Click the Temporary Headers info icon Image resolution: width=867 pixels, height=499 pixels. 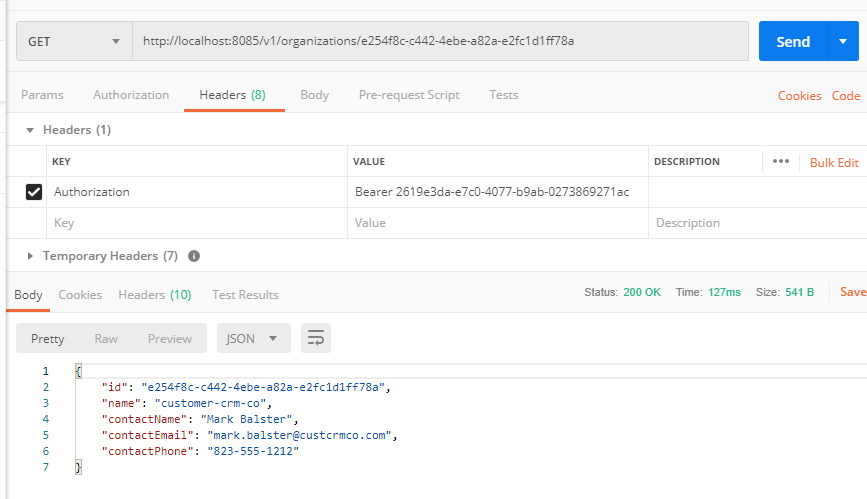tap(194, 256)
